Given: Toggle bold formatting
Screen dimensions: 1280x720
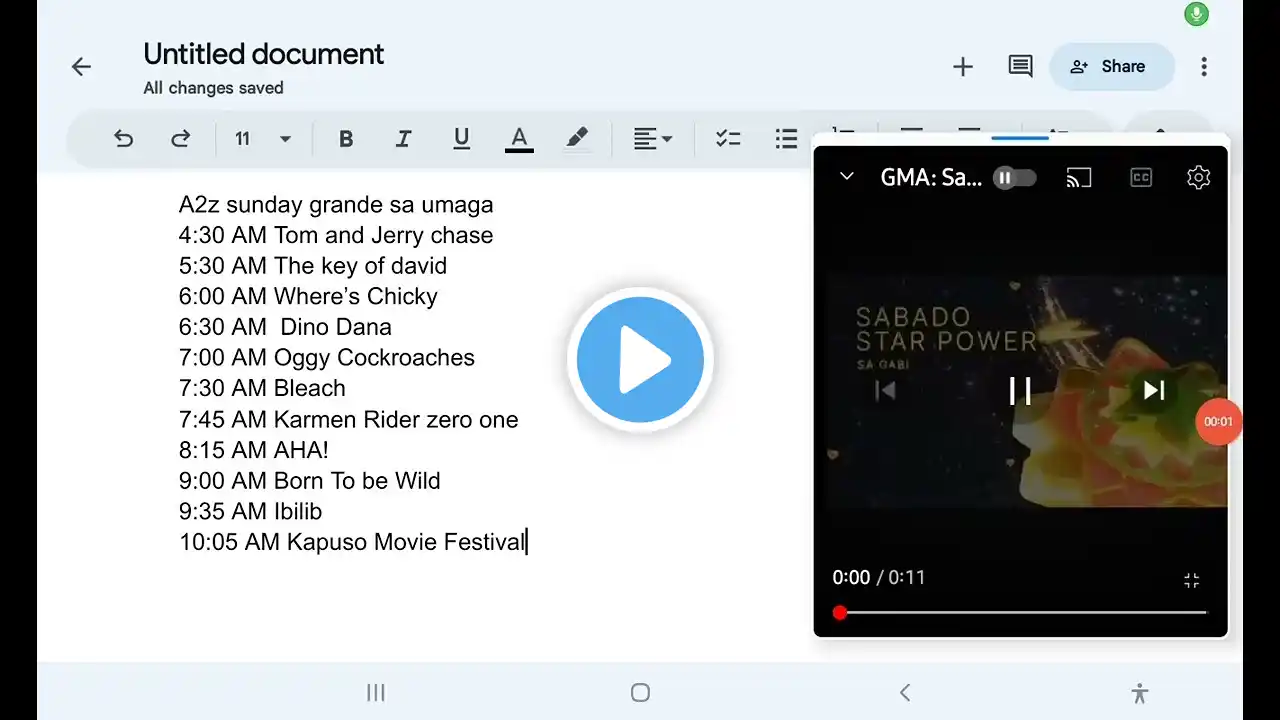Looking at the screenshot, I should (x=346, y=139).
